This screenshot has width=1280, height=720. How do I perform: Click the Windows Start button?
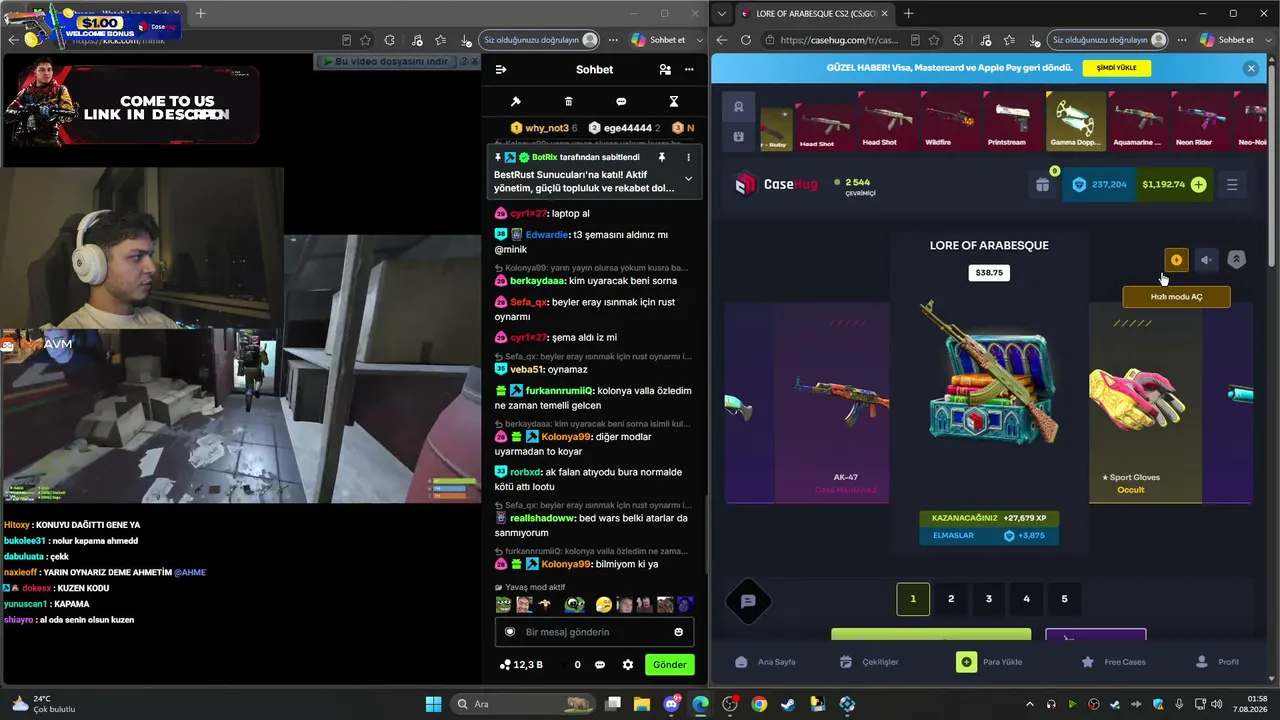coord(433,704)
